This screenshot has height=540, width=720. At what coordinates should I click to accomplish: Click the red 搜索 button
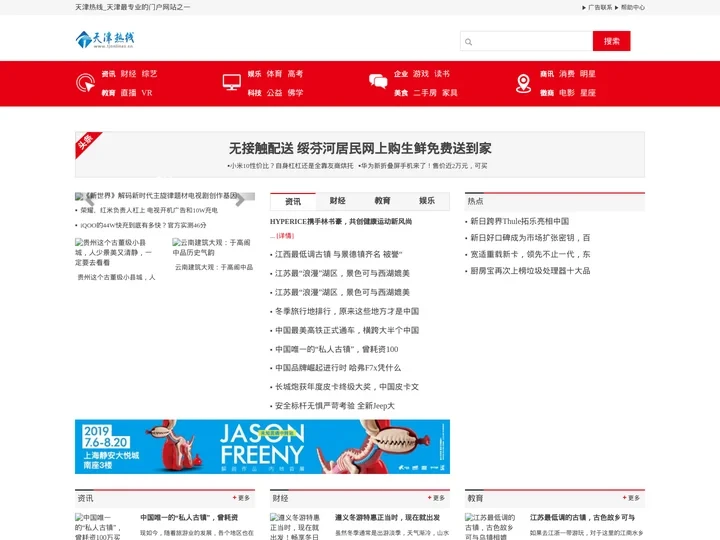click(611, 41)
